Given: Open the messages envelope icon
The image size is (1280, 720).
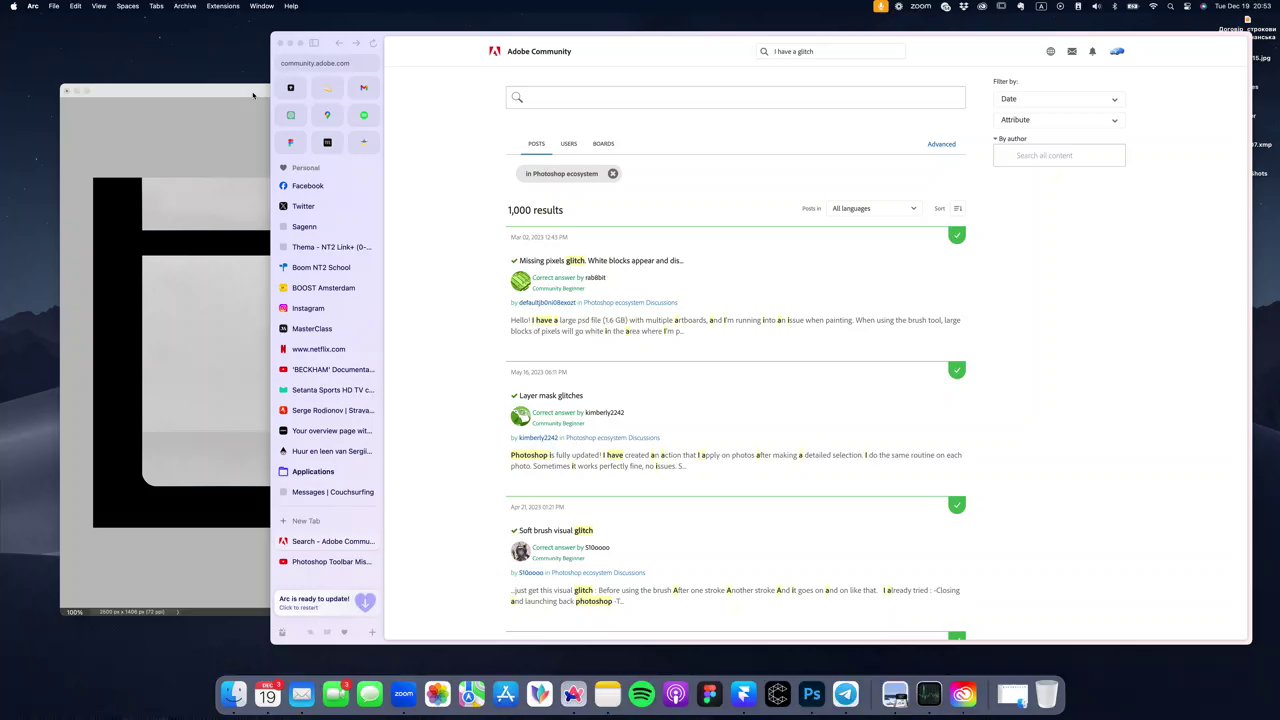Looking at the screenshot, I should click(x=1071, y=51).
